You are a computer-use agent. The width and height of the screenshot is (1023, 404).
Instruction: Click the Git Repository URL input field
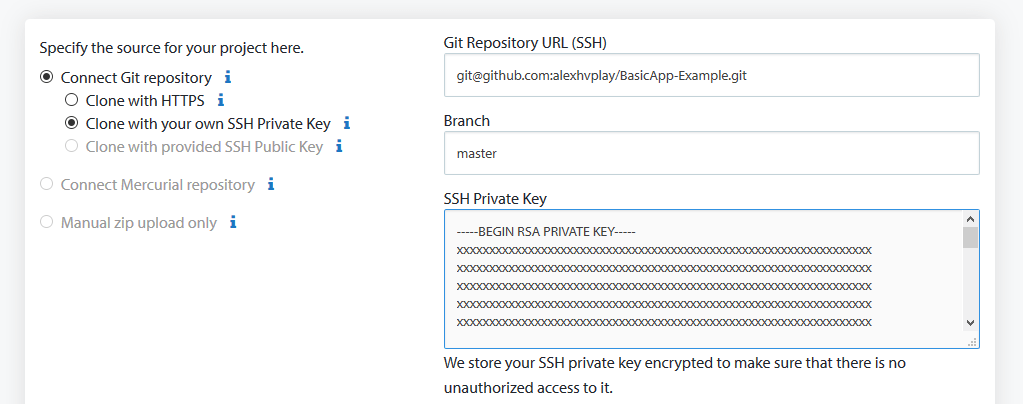(x=712, y=75)
